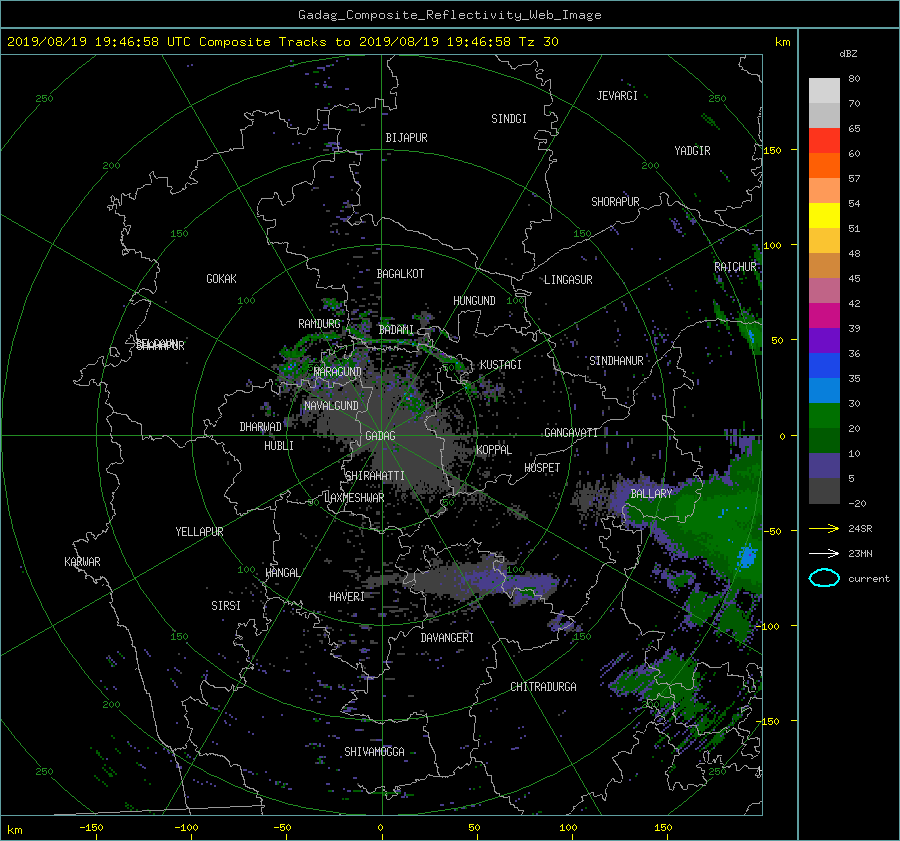Screen dimensions: 900x841
Task: Click the 'GADAG' radar center label
Action: tap(381, 436)
